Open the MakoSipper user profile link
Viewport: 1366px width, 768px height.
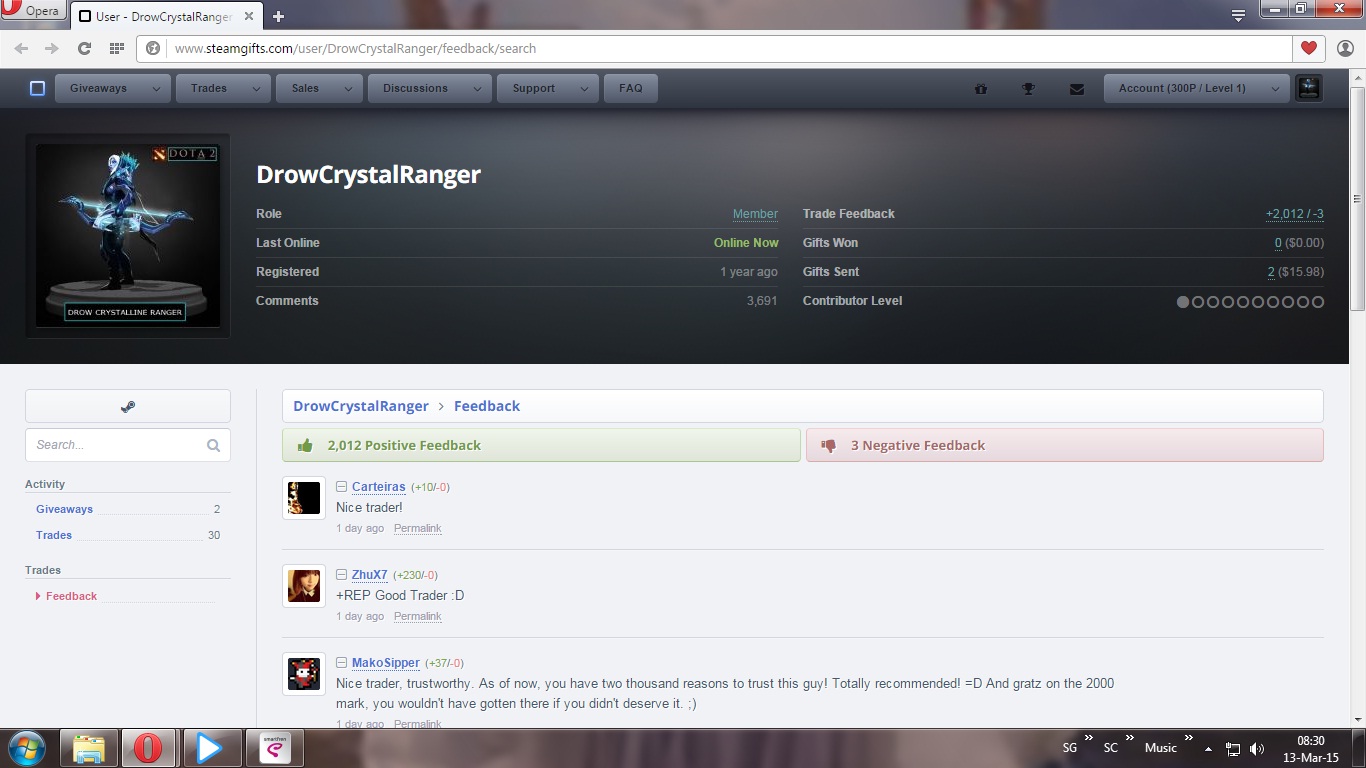coord(386,663)
